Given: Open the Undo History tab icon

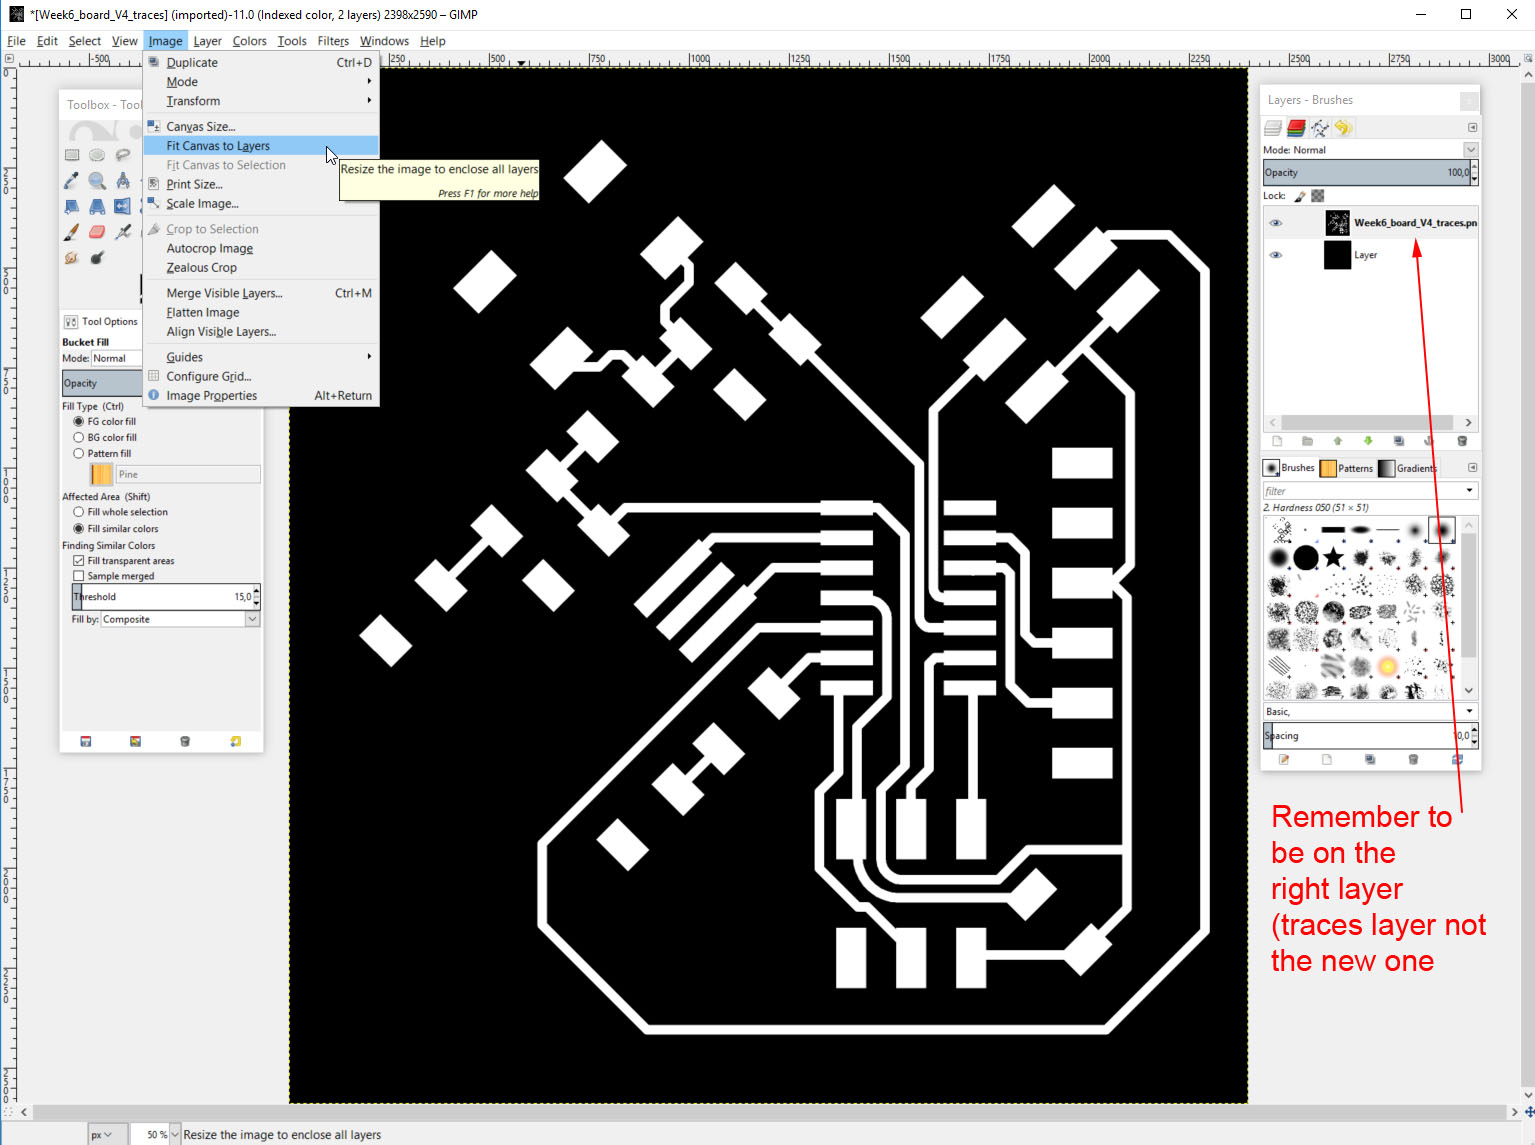Looking at the screenshot, I should 1343,128.
